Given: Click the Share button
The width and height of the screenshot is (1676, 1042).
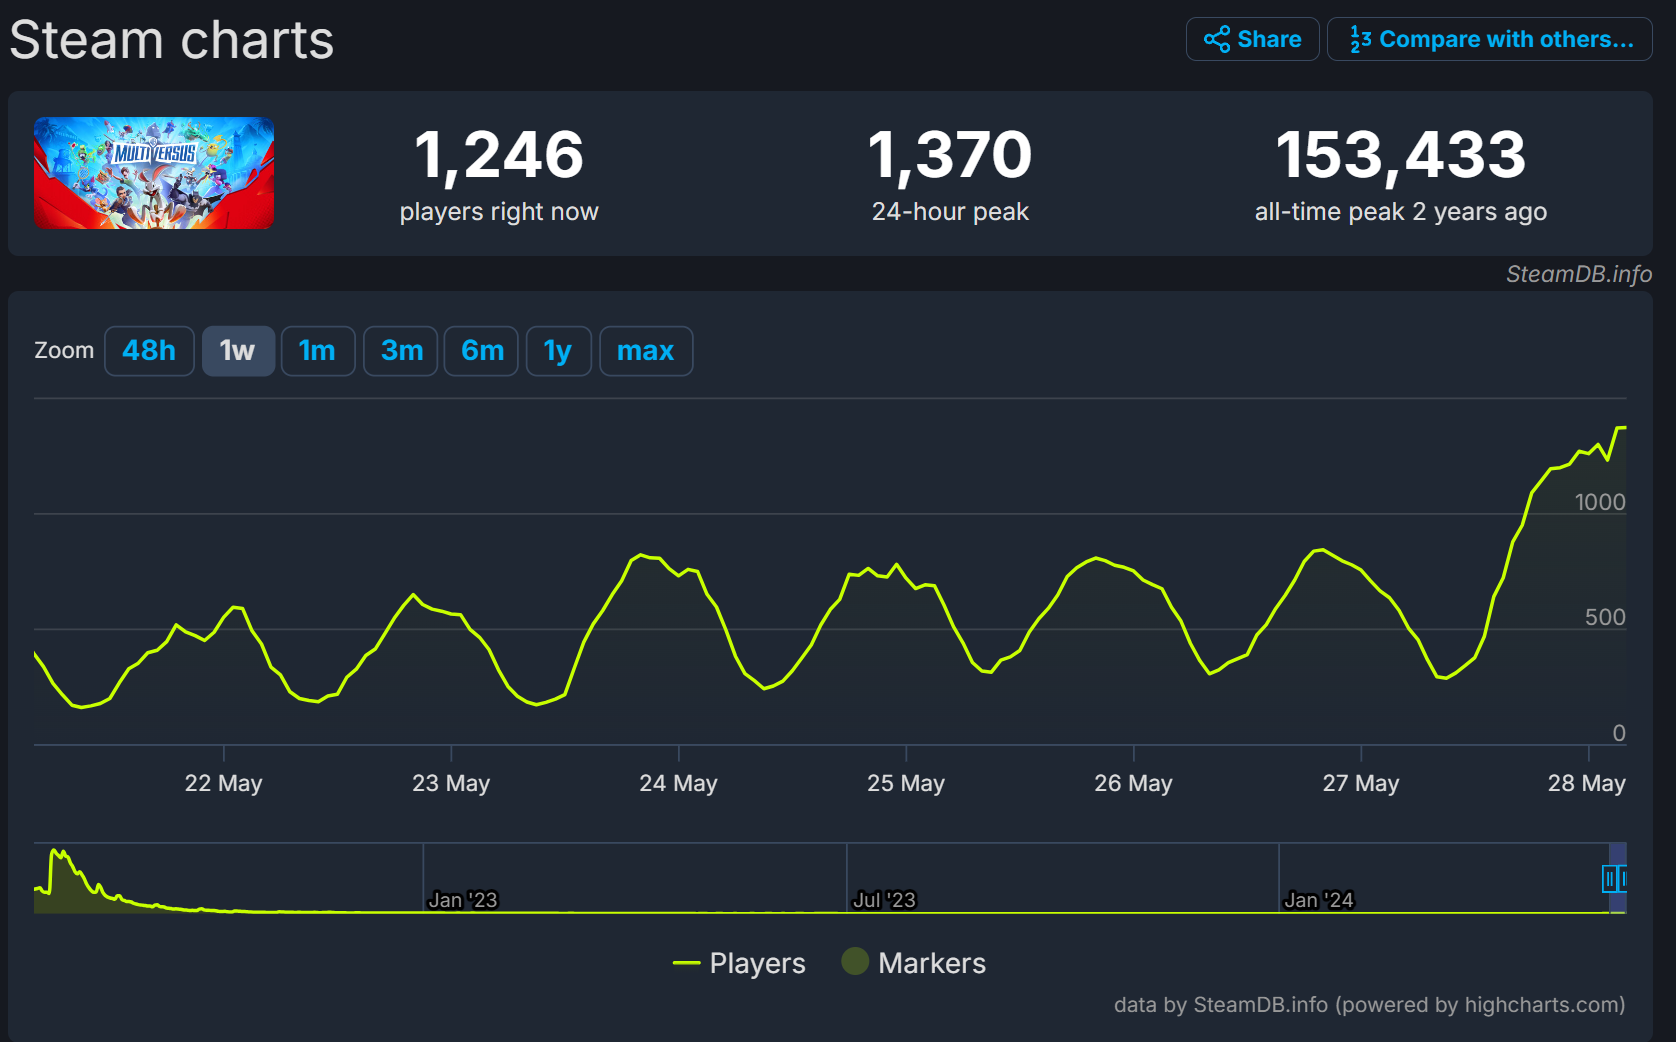Looking at the screenshot, I should (x=1252, y=39).
